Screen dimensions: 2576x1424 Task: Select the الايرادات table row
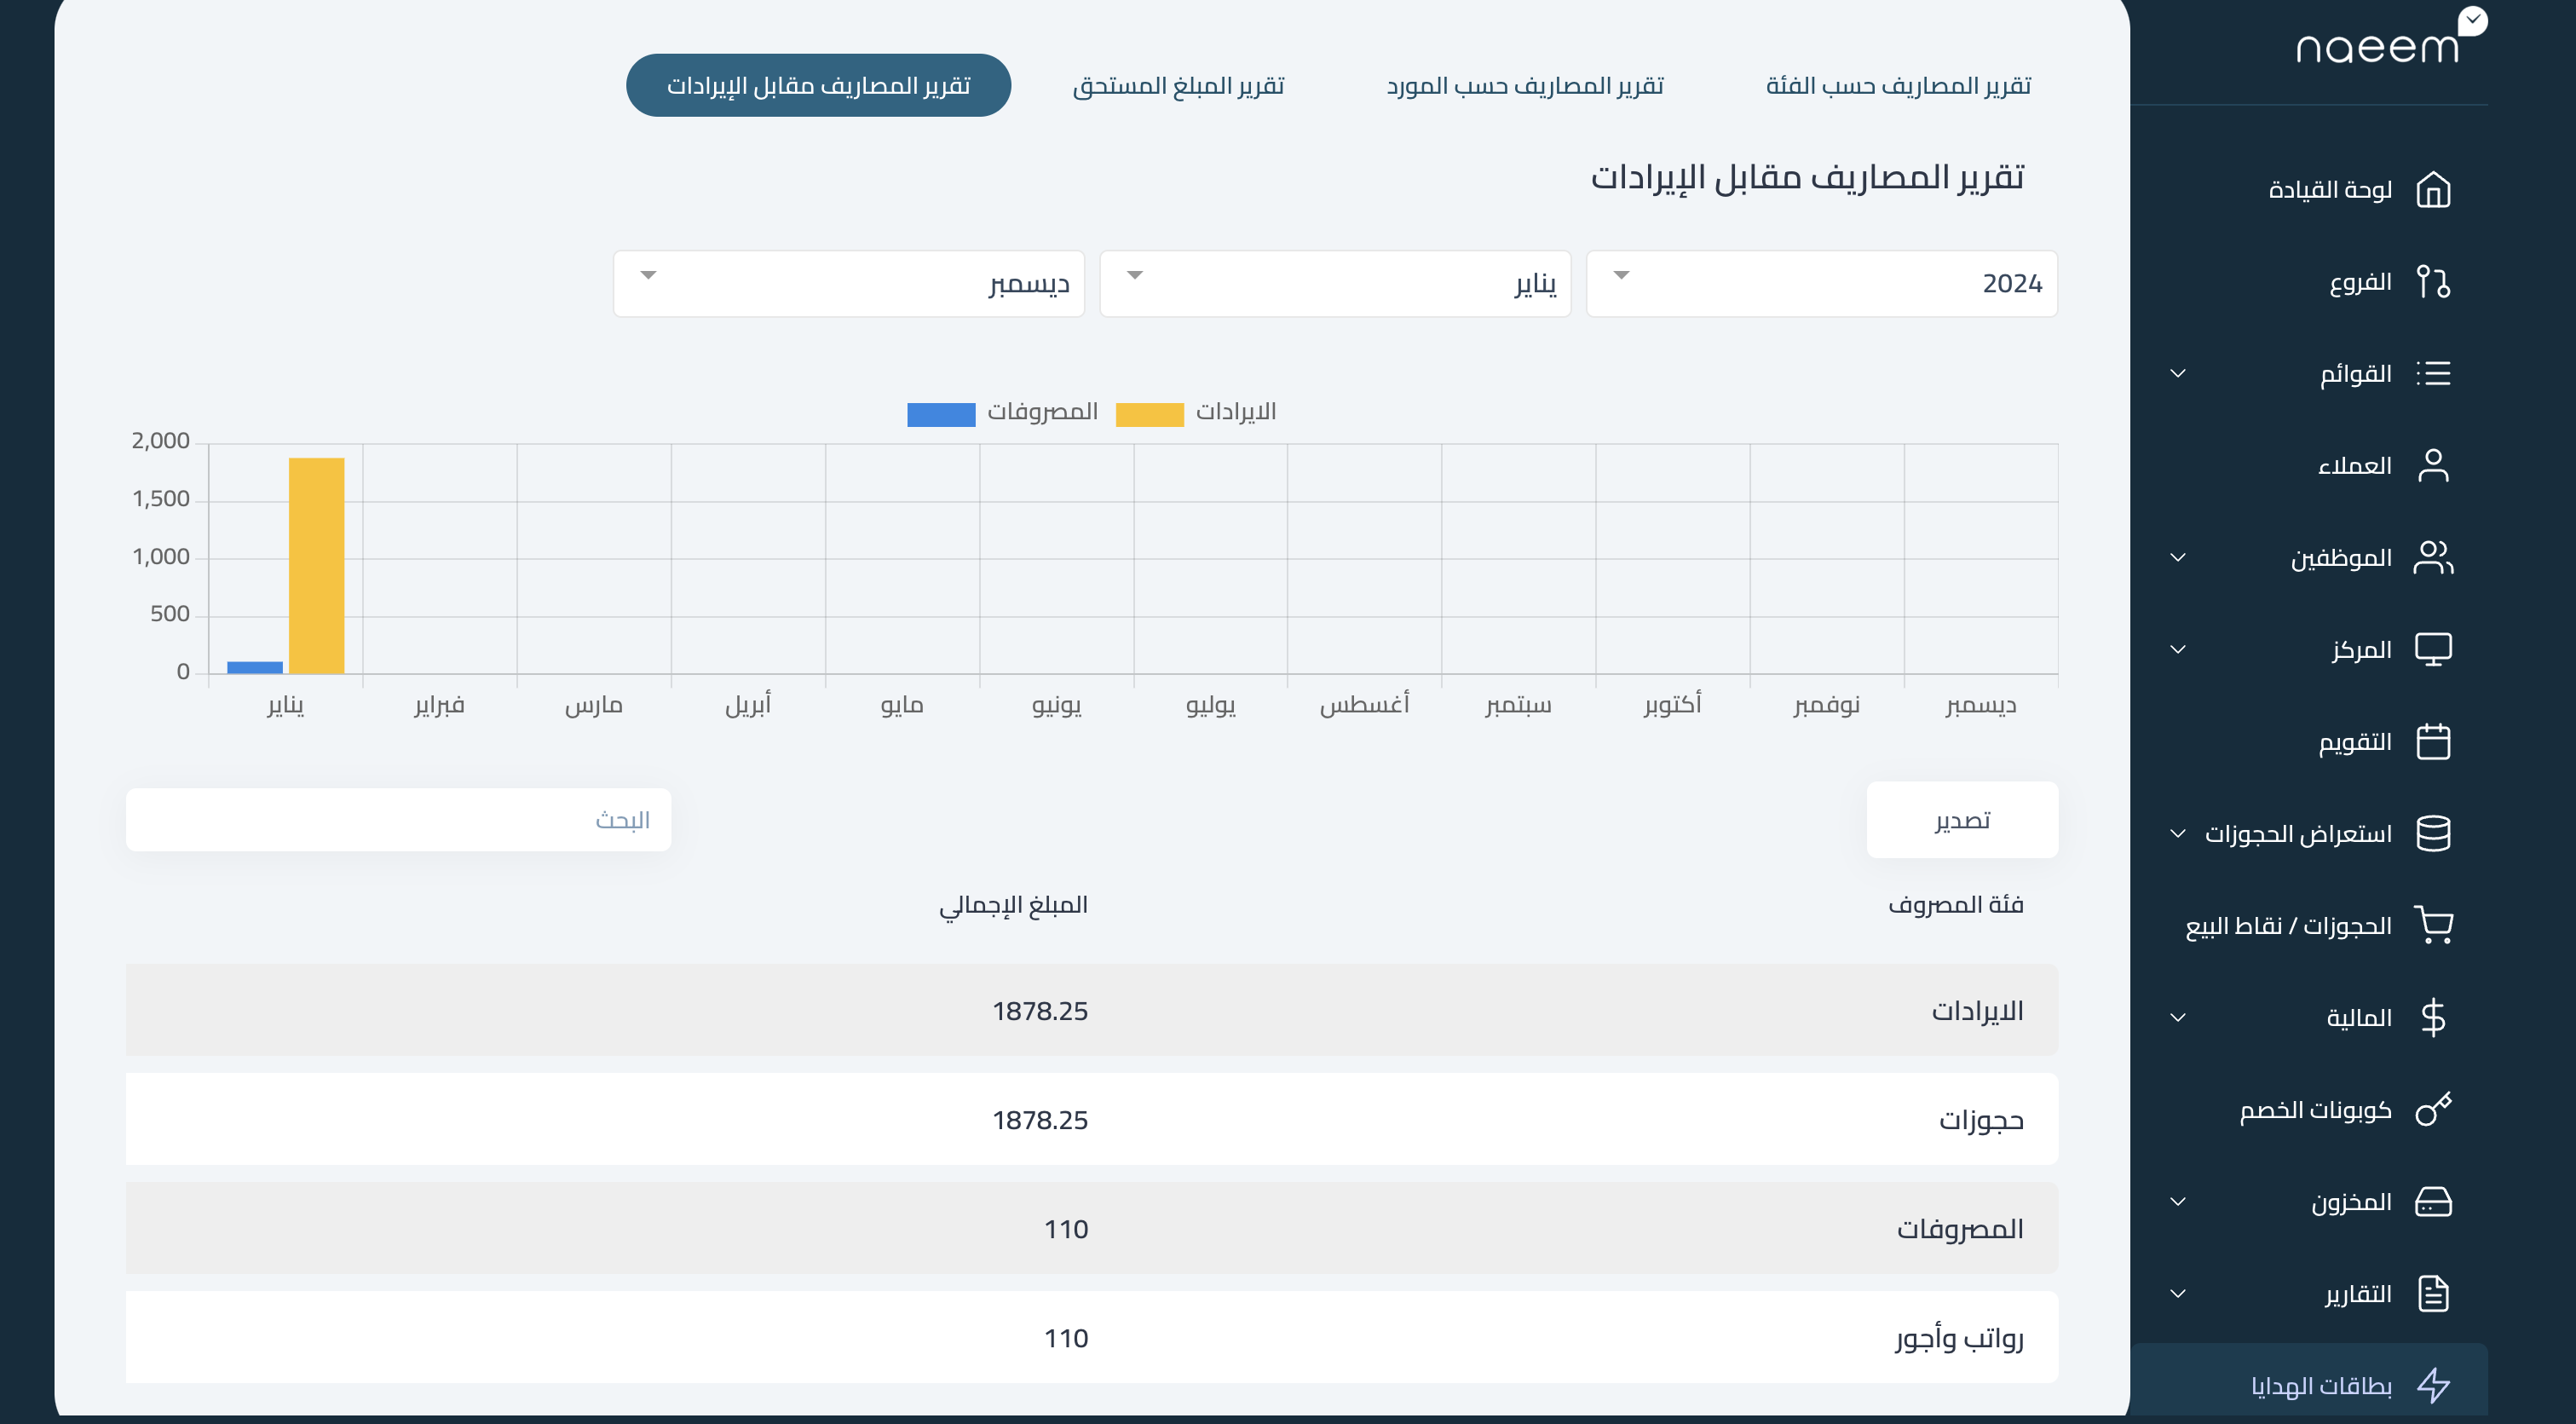pos(1092,1010)
